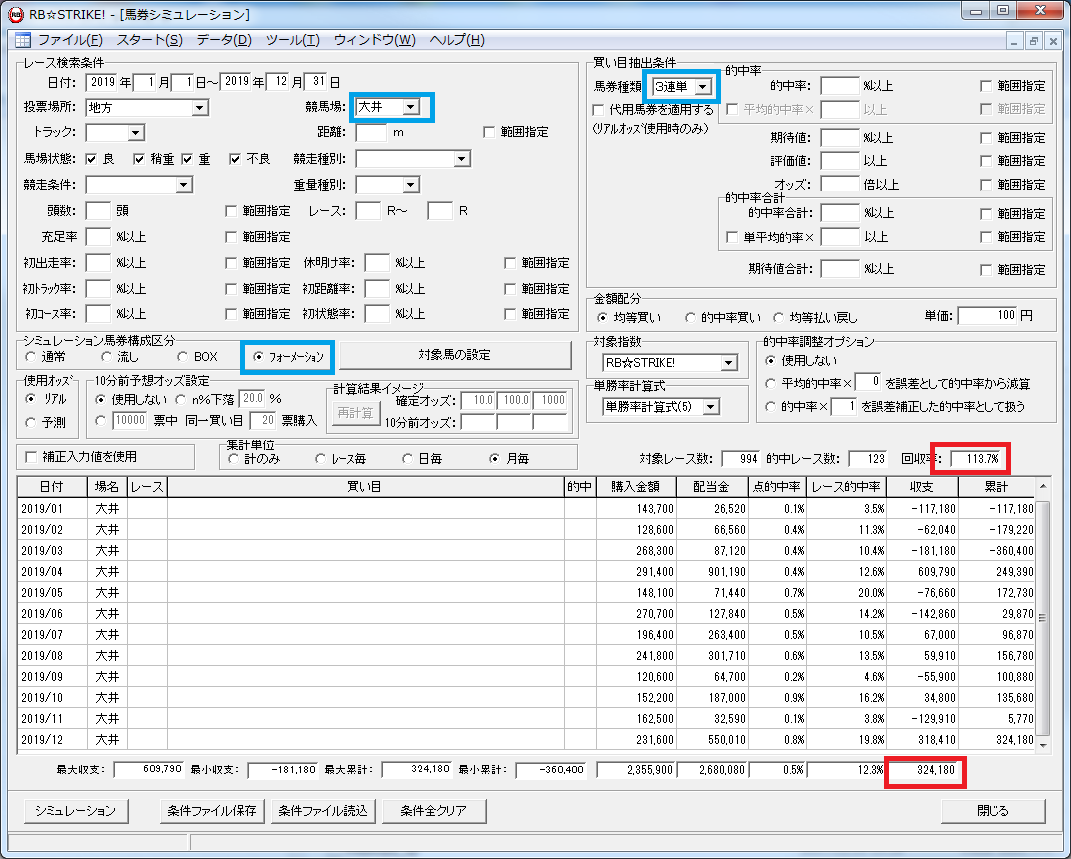Screen dimensions: 1071x859
Task: Open the ヘルプ(H) menu
Action: (457, 40)
